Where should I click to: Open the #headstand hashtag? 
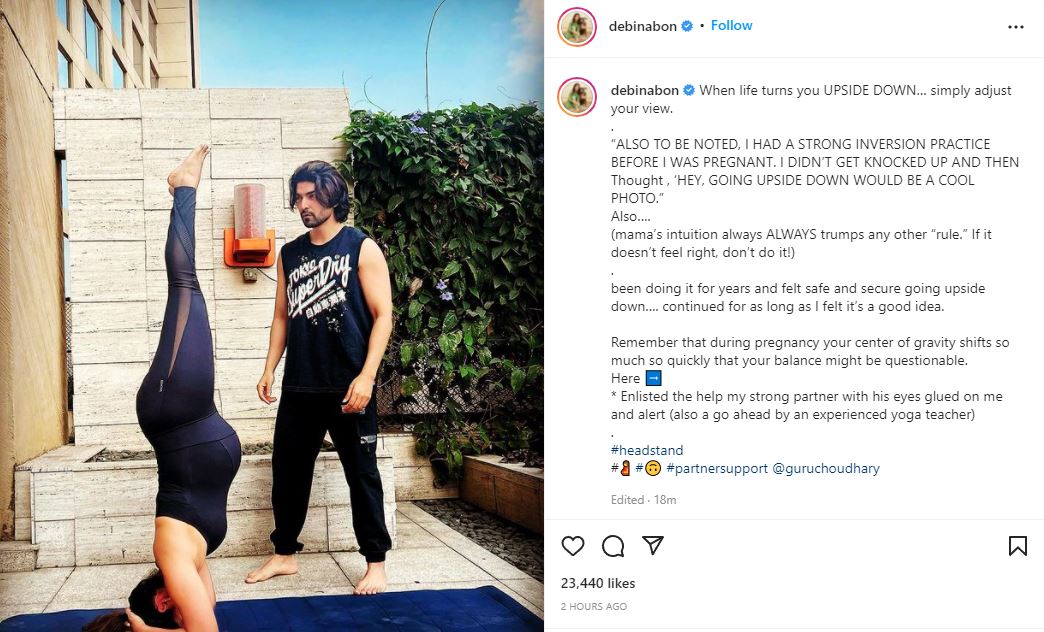[647, 450]
